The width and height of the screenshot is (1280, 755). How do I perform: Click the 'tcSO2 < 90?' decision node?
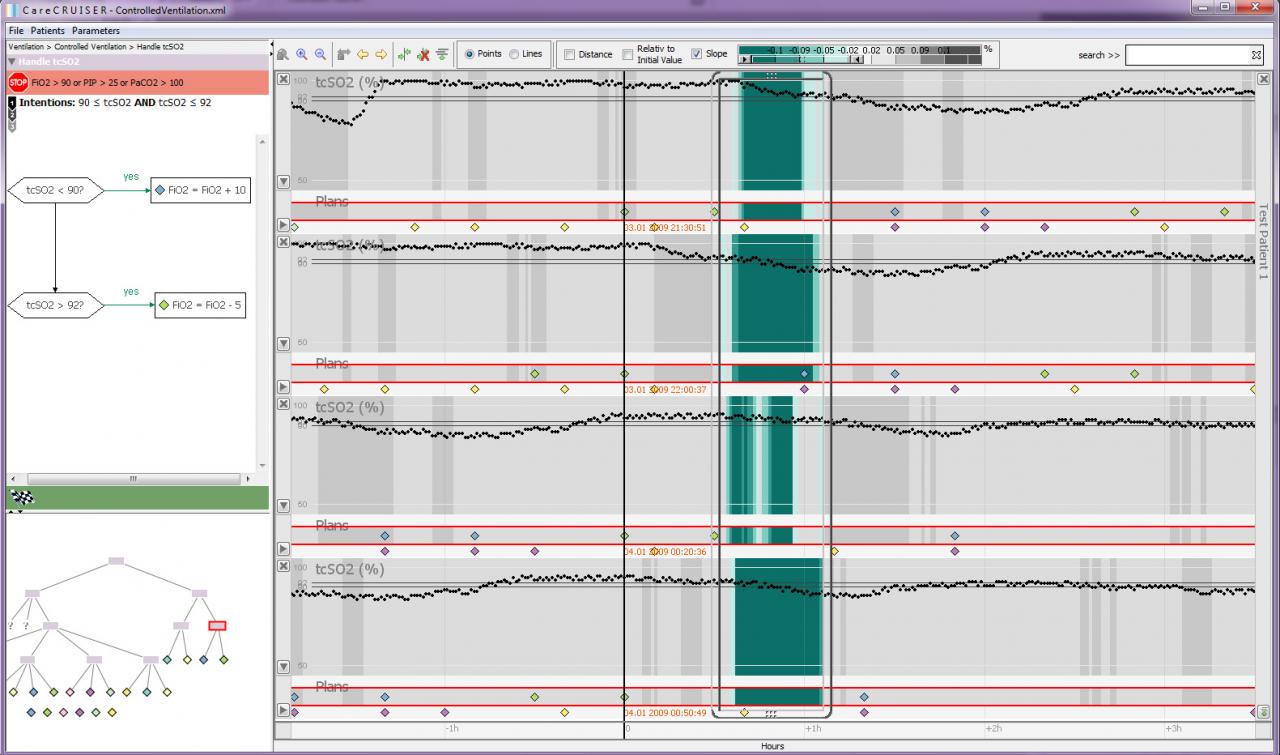point(55,190)
